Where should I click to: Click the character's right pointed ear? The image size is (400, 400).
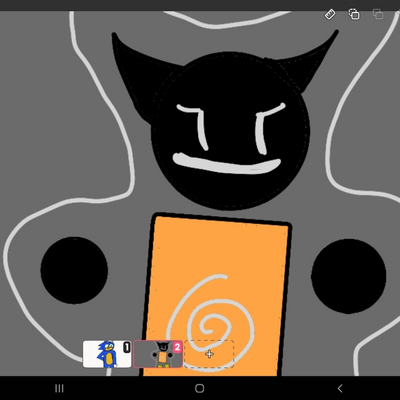[x=307, y=63]
